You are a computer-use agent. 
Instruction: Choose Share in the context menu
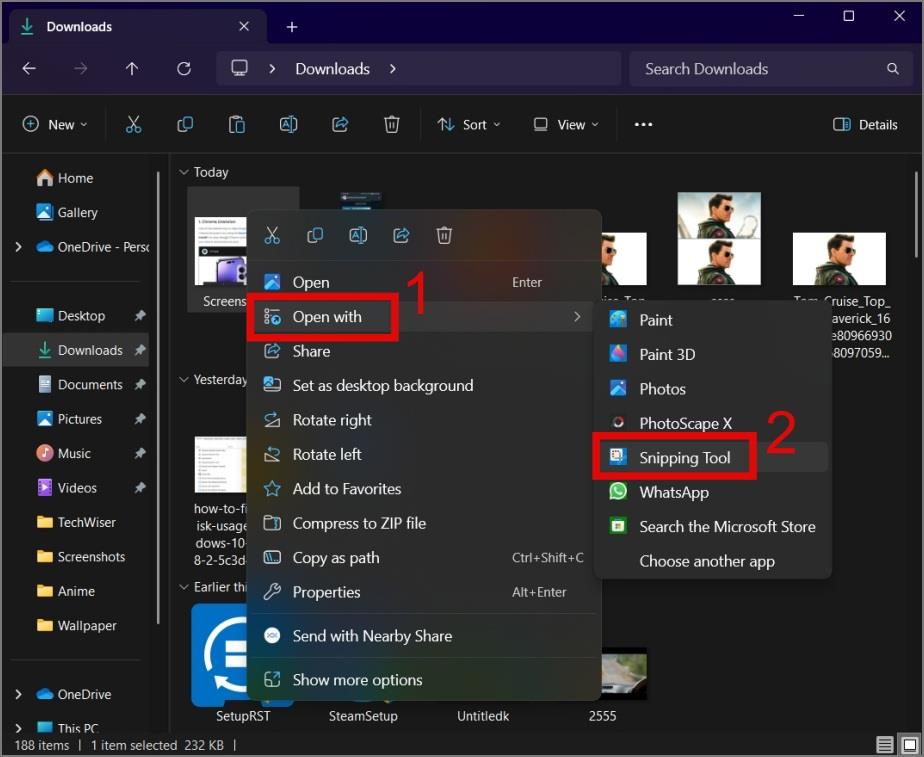(419, 351)
